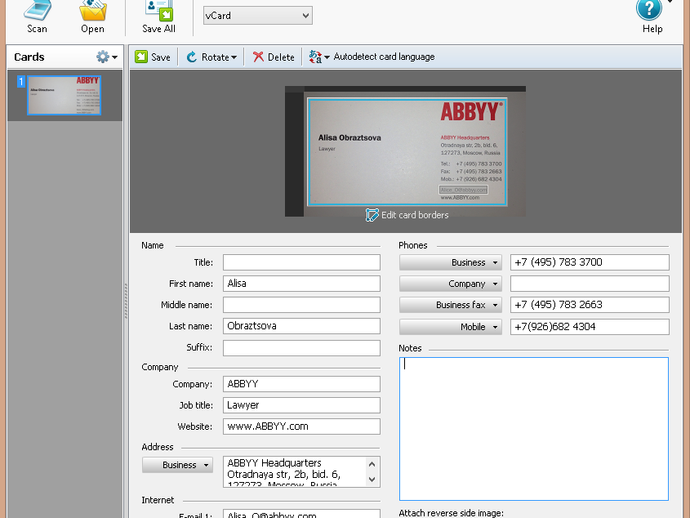
Task: Click the Edit card borders link
Action: [x=415, y=215]
